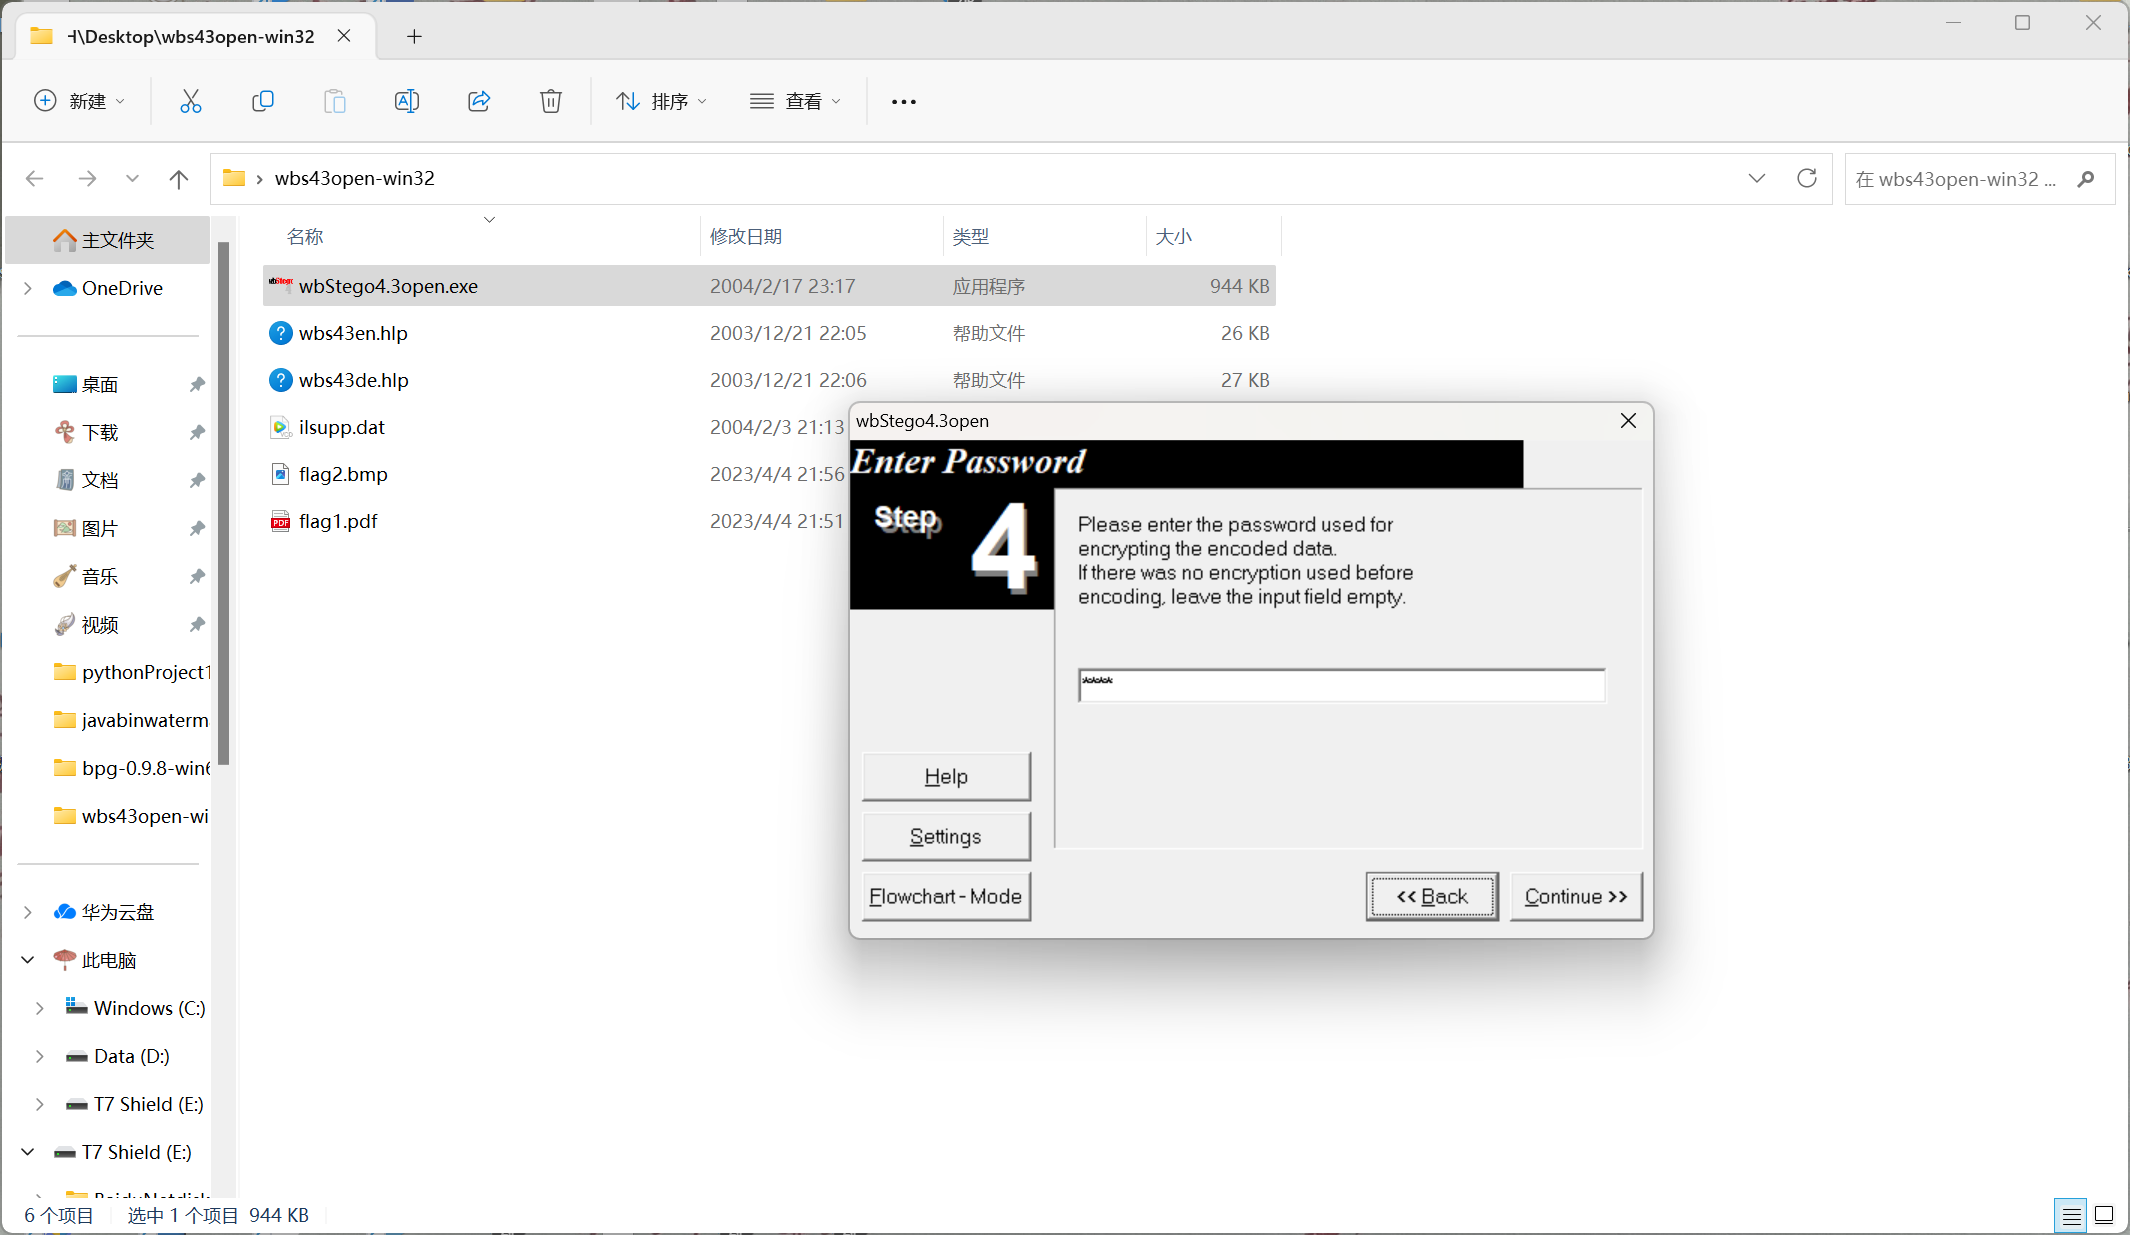The width and height of the screenshot is (2130, 1235).
Task: Click the flag1.pdf file icon
Action: [281, 521]
